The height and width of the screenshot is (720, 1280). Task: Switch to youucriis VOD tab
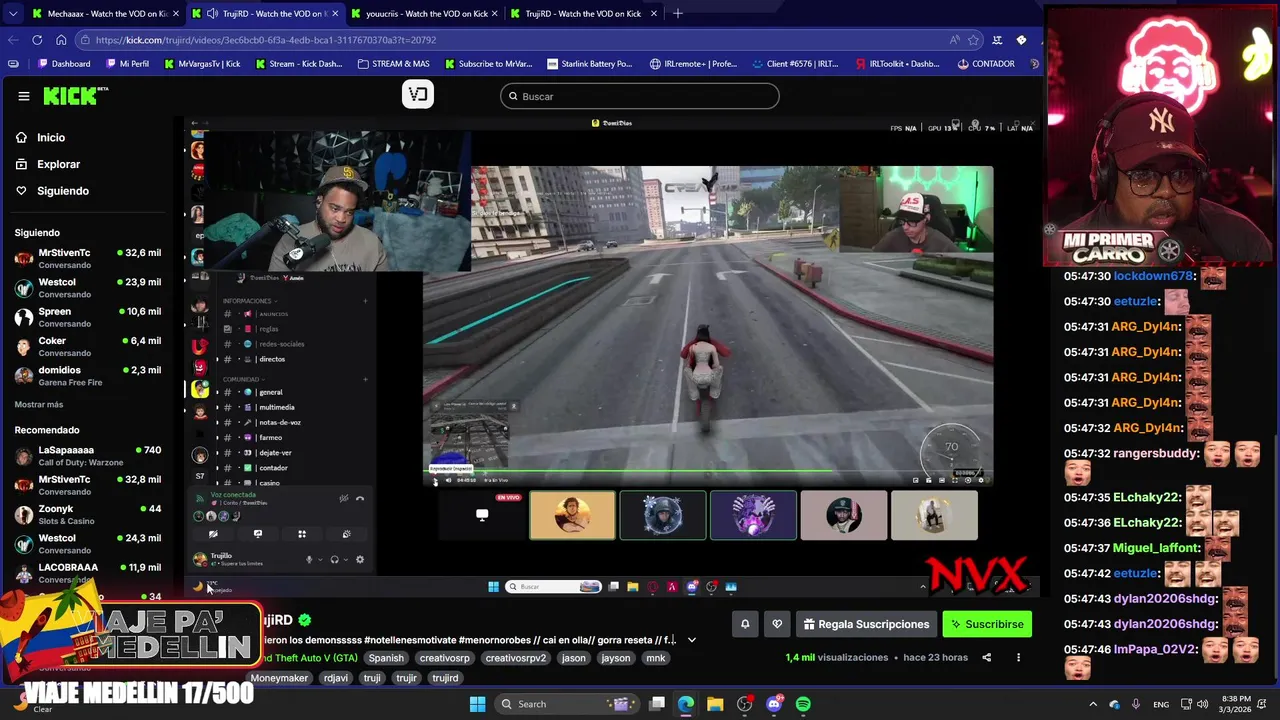click(425, 13)
